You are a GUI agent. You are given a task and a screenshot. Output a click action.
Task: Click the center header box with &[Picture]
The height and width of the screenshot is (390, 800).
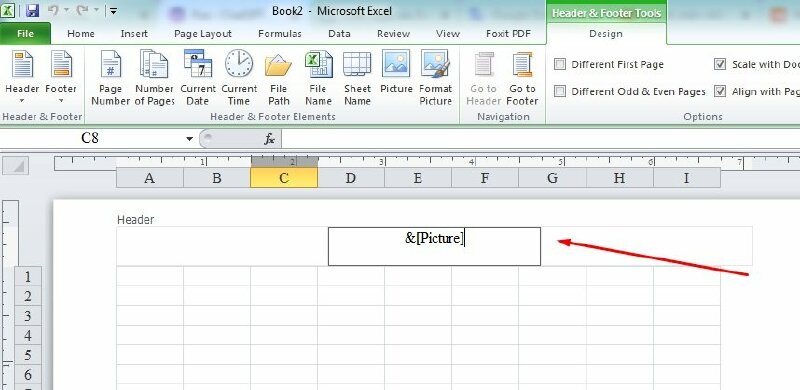click(x=434, y=246)
